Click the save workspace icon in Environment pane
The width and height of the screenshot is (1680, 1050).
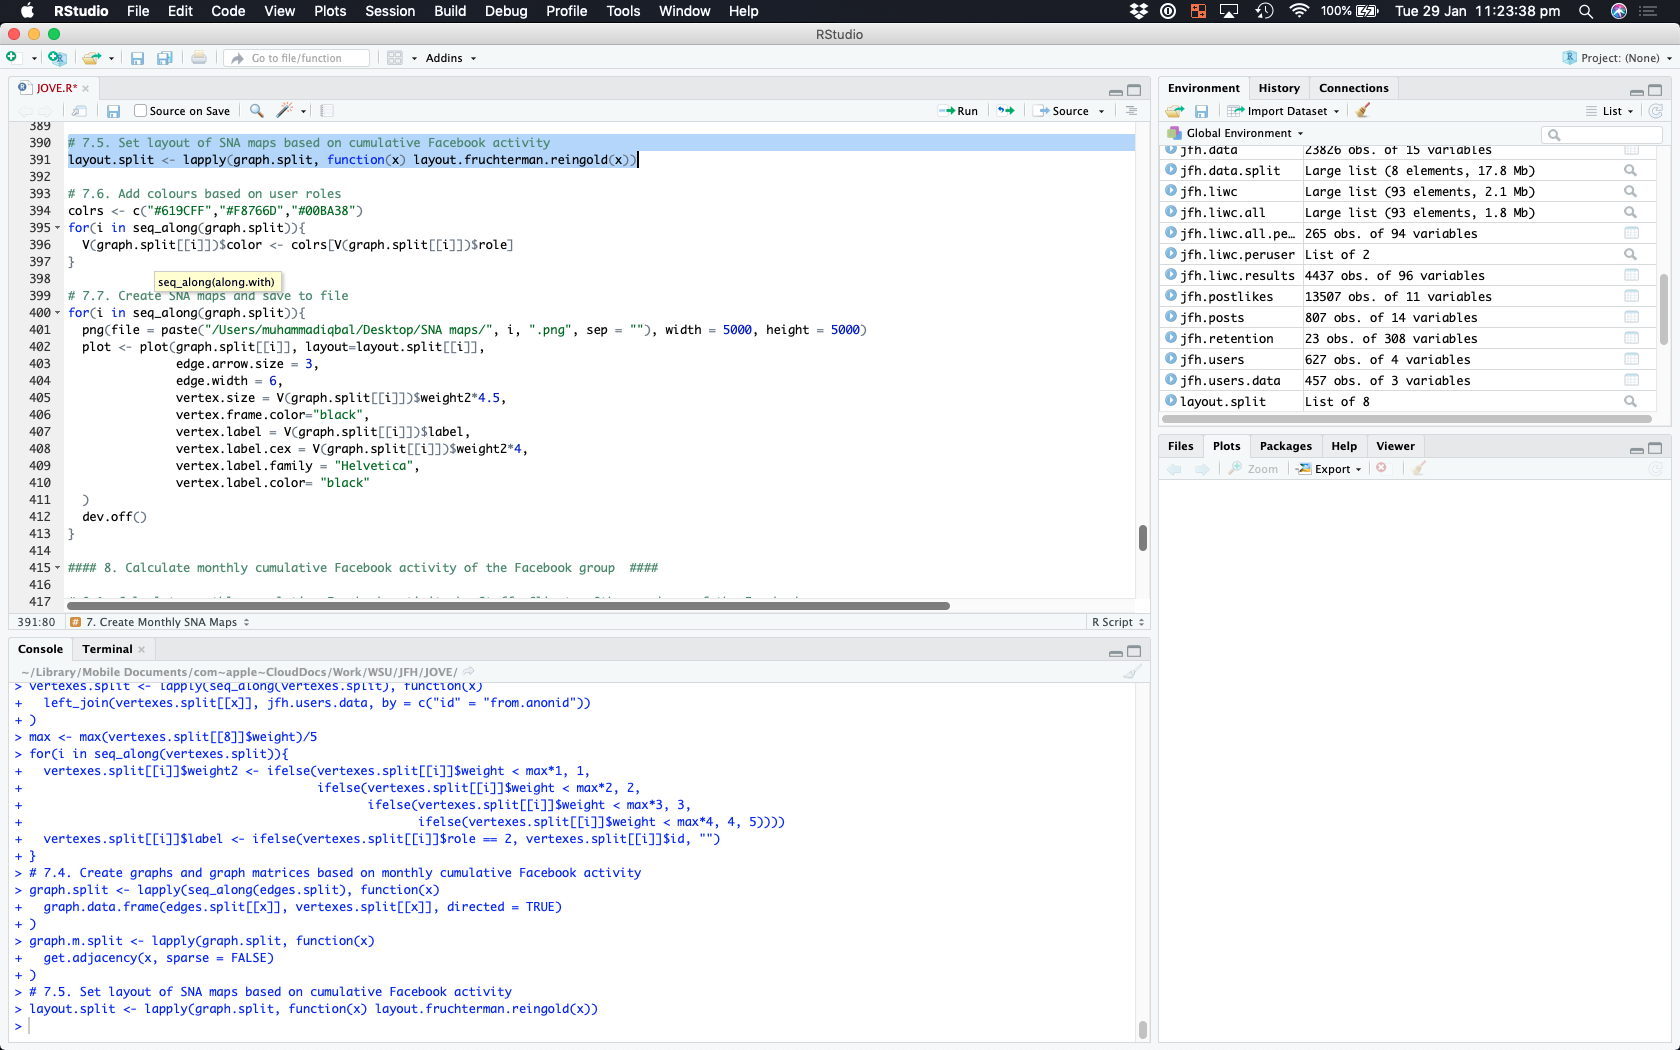(x=1201, y=111)
